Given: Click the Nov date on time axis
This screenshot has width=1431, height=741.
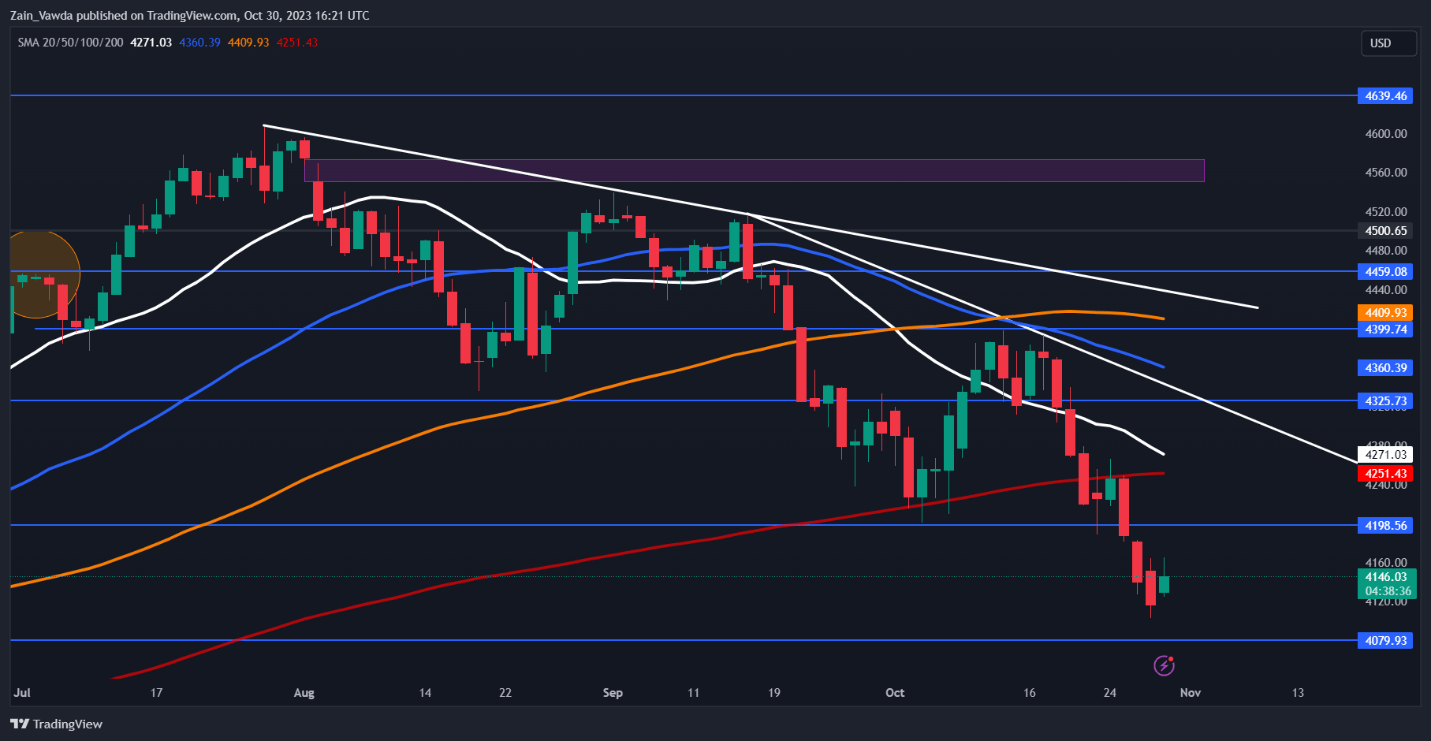Looking at the screenshot, I should (1189, 692).
